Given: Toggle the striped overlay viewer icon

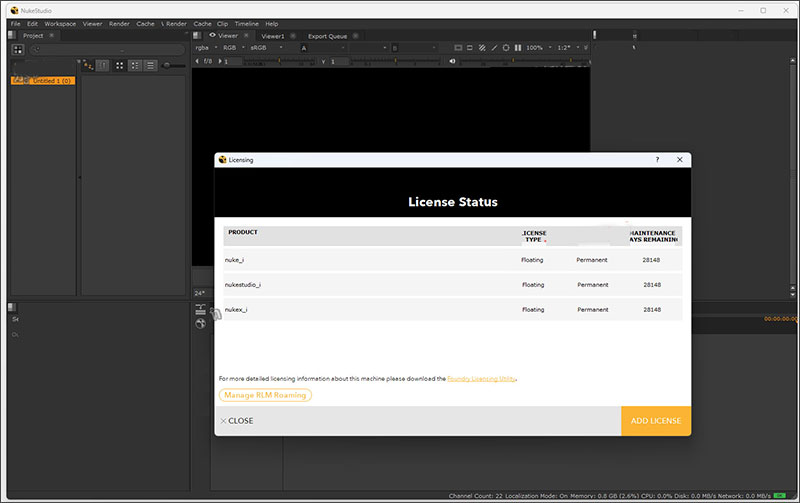Looking at the screenshot, I should coord(482,47).
